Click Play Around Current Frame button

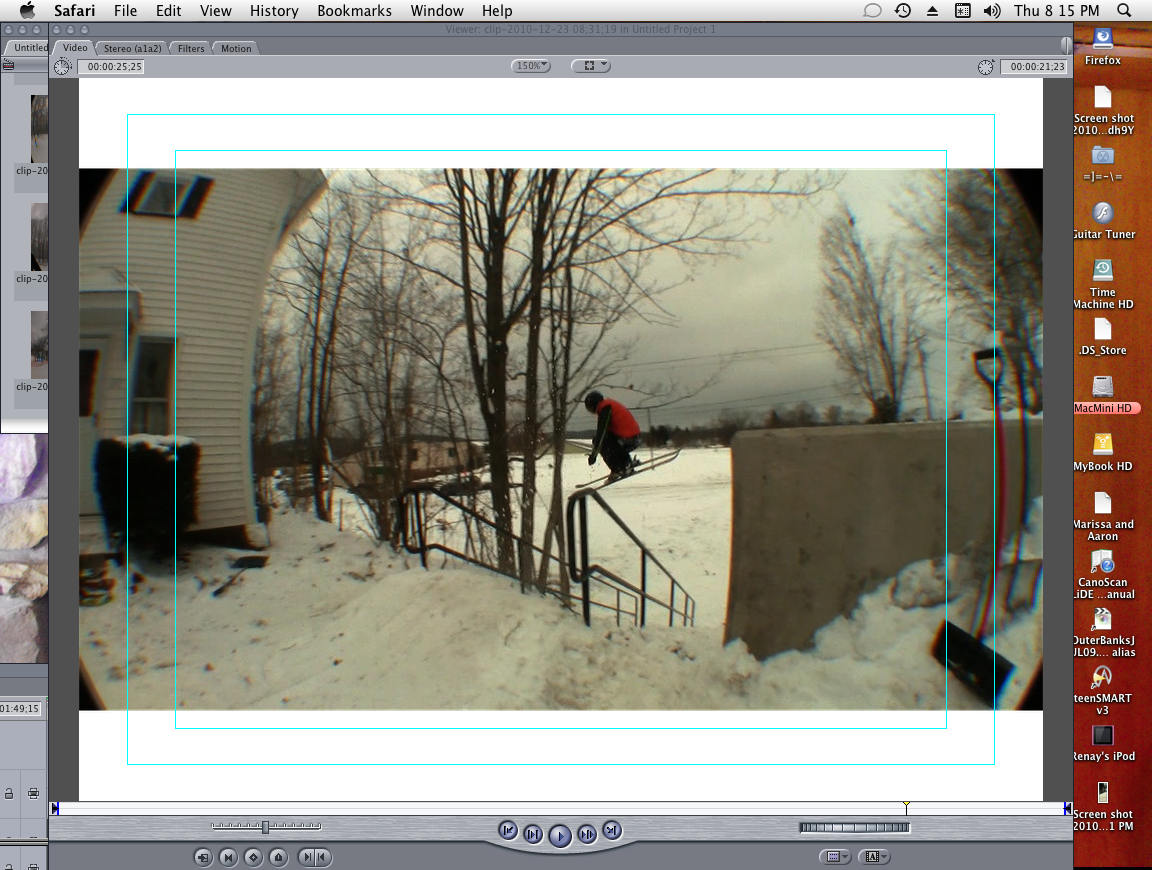(x=587, y=834)
